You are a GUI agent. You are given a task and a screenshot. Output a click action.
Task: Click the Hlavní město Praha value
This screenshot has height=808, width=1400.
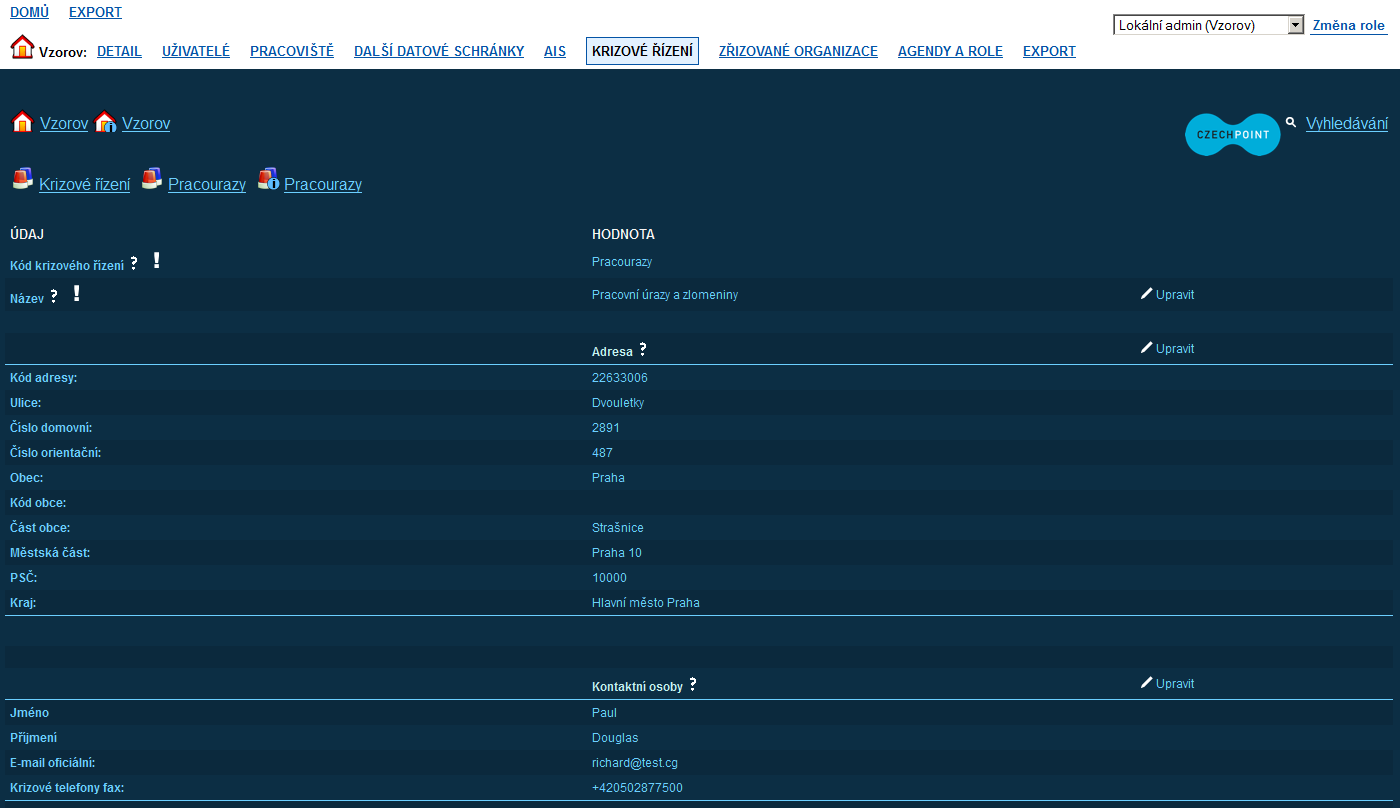[x=646, y=603]
